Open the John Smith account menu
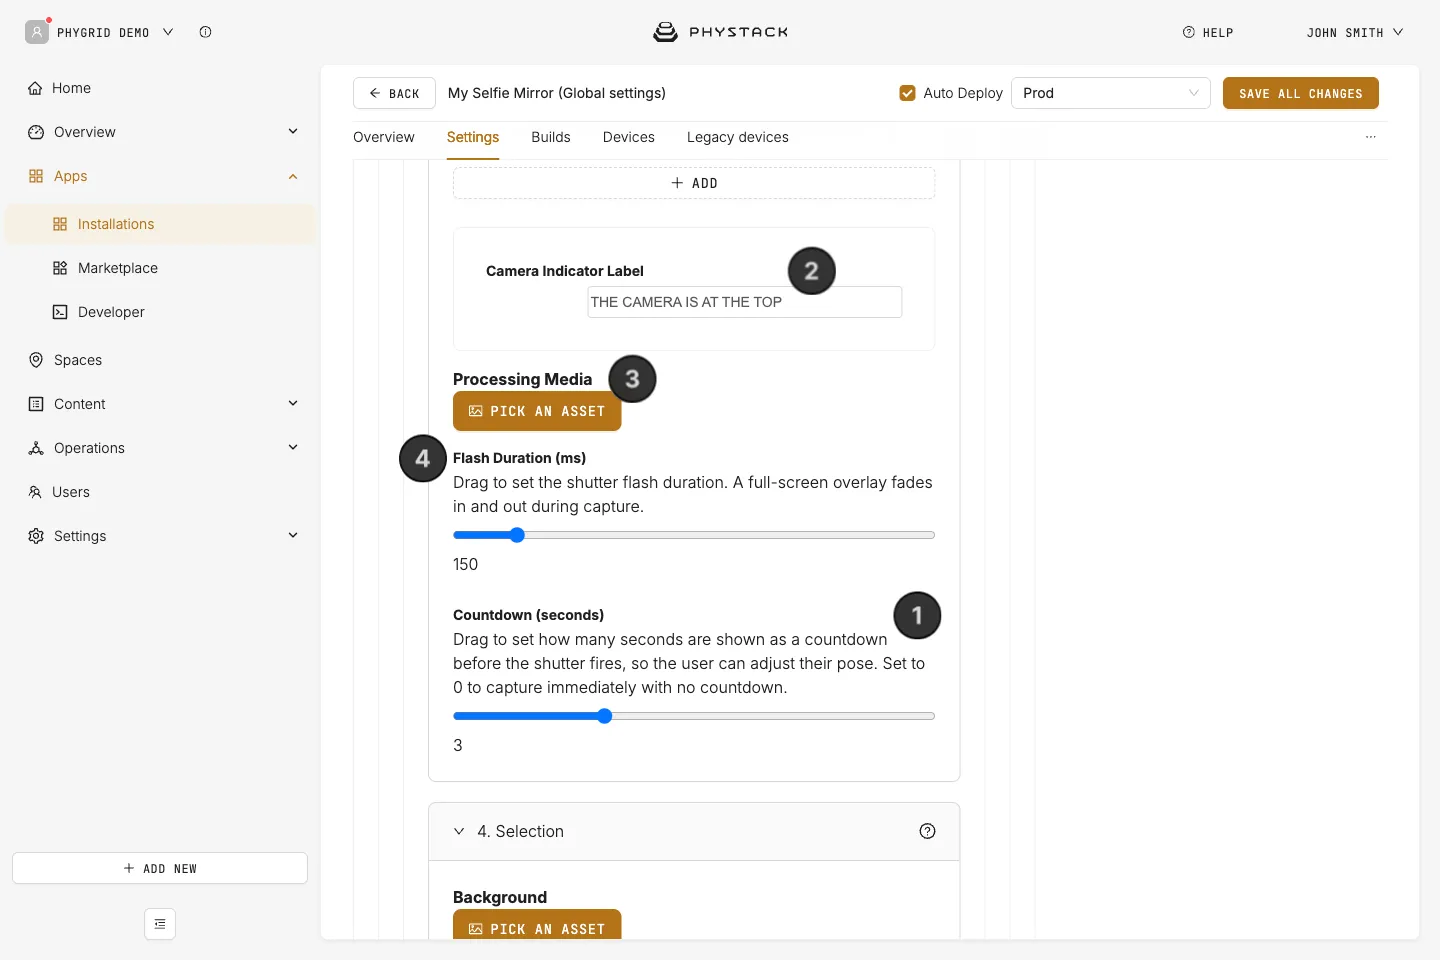The width and height of the screenshot is (1440, 960). coord(1354,32)
